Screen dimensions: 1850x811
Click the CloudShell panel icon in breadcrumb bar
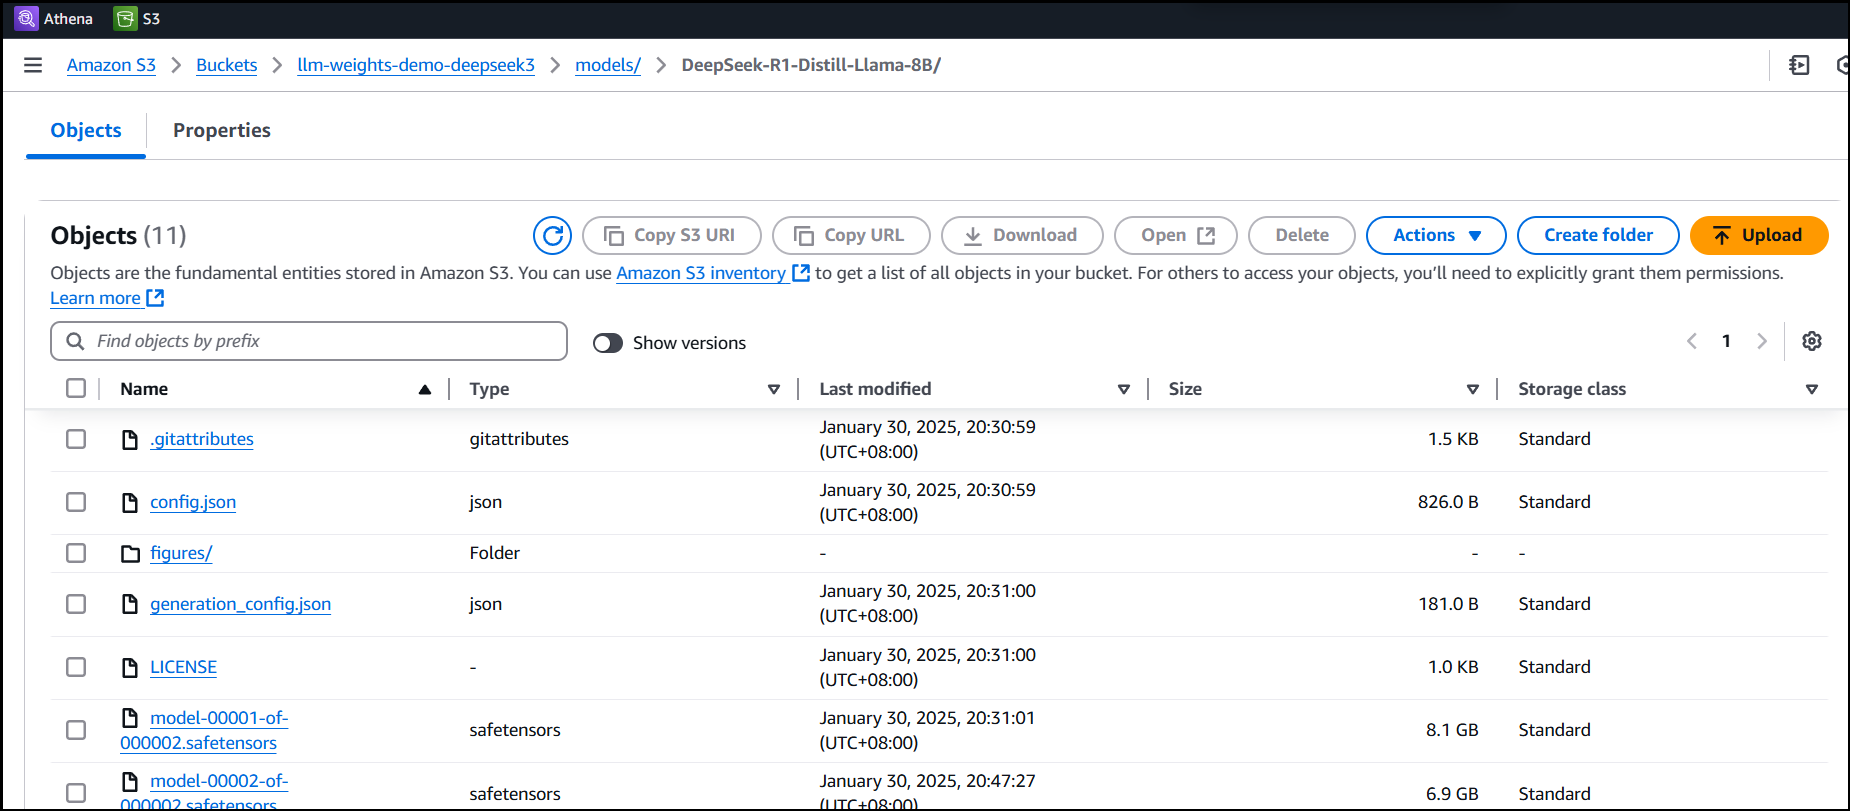(x=1799, y=65)
